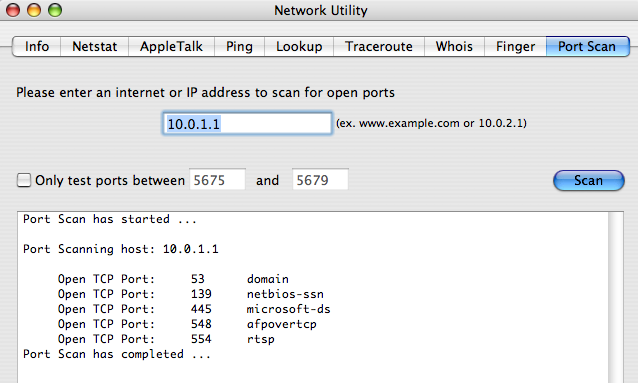Screen dimensions: 638x383
Task: Click the results area vertical scrollbar
Action: 616,297
